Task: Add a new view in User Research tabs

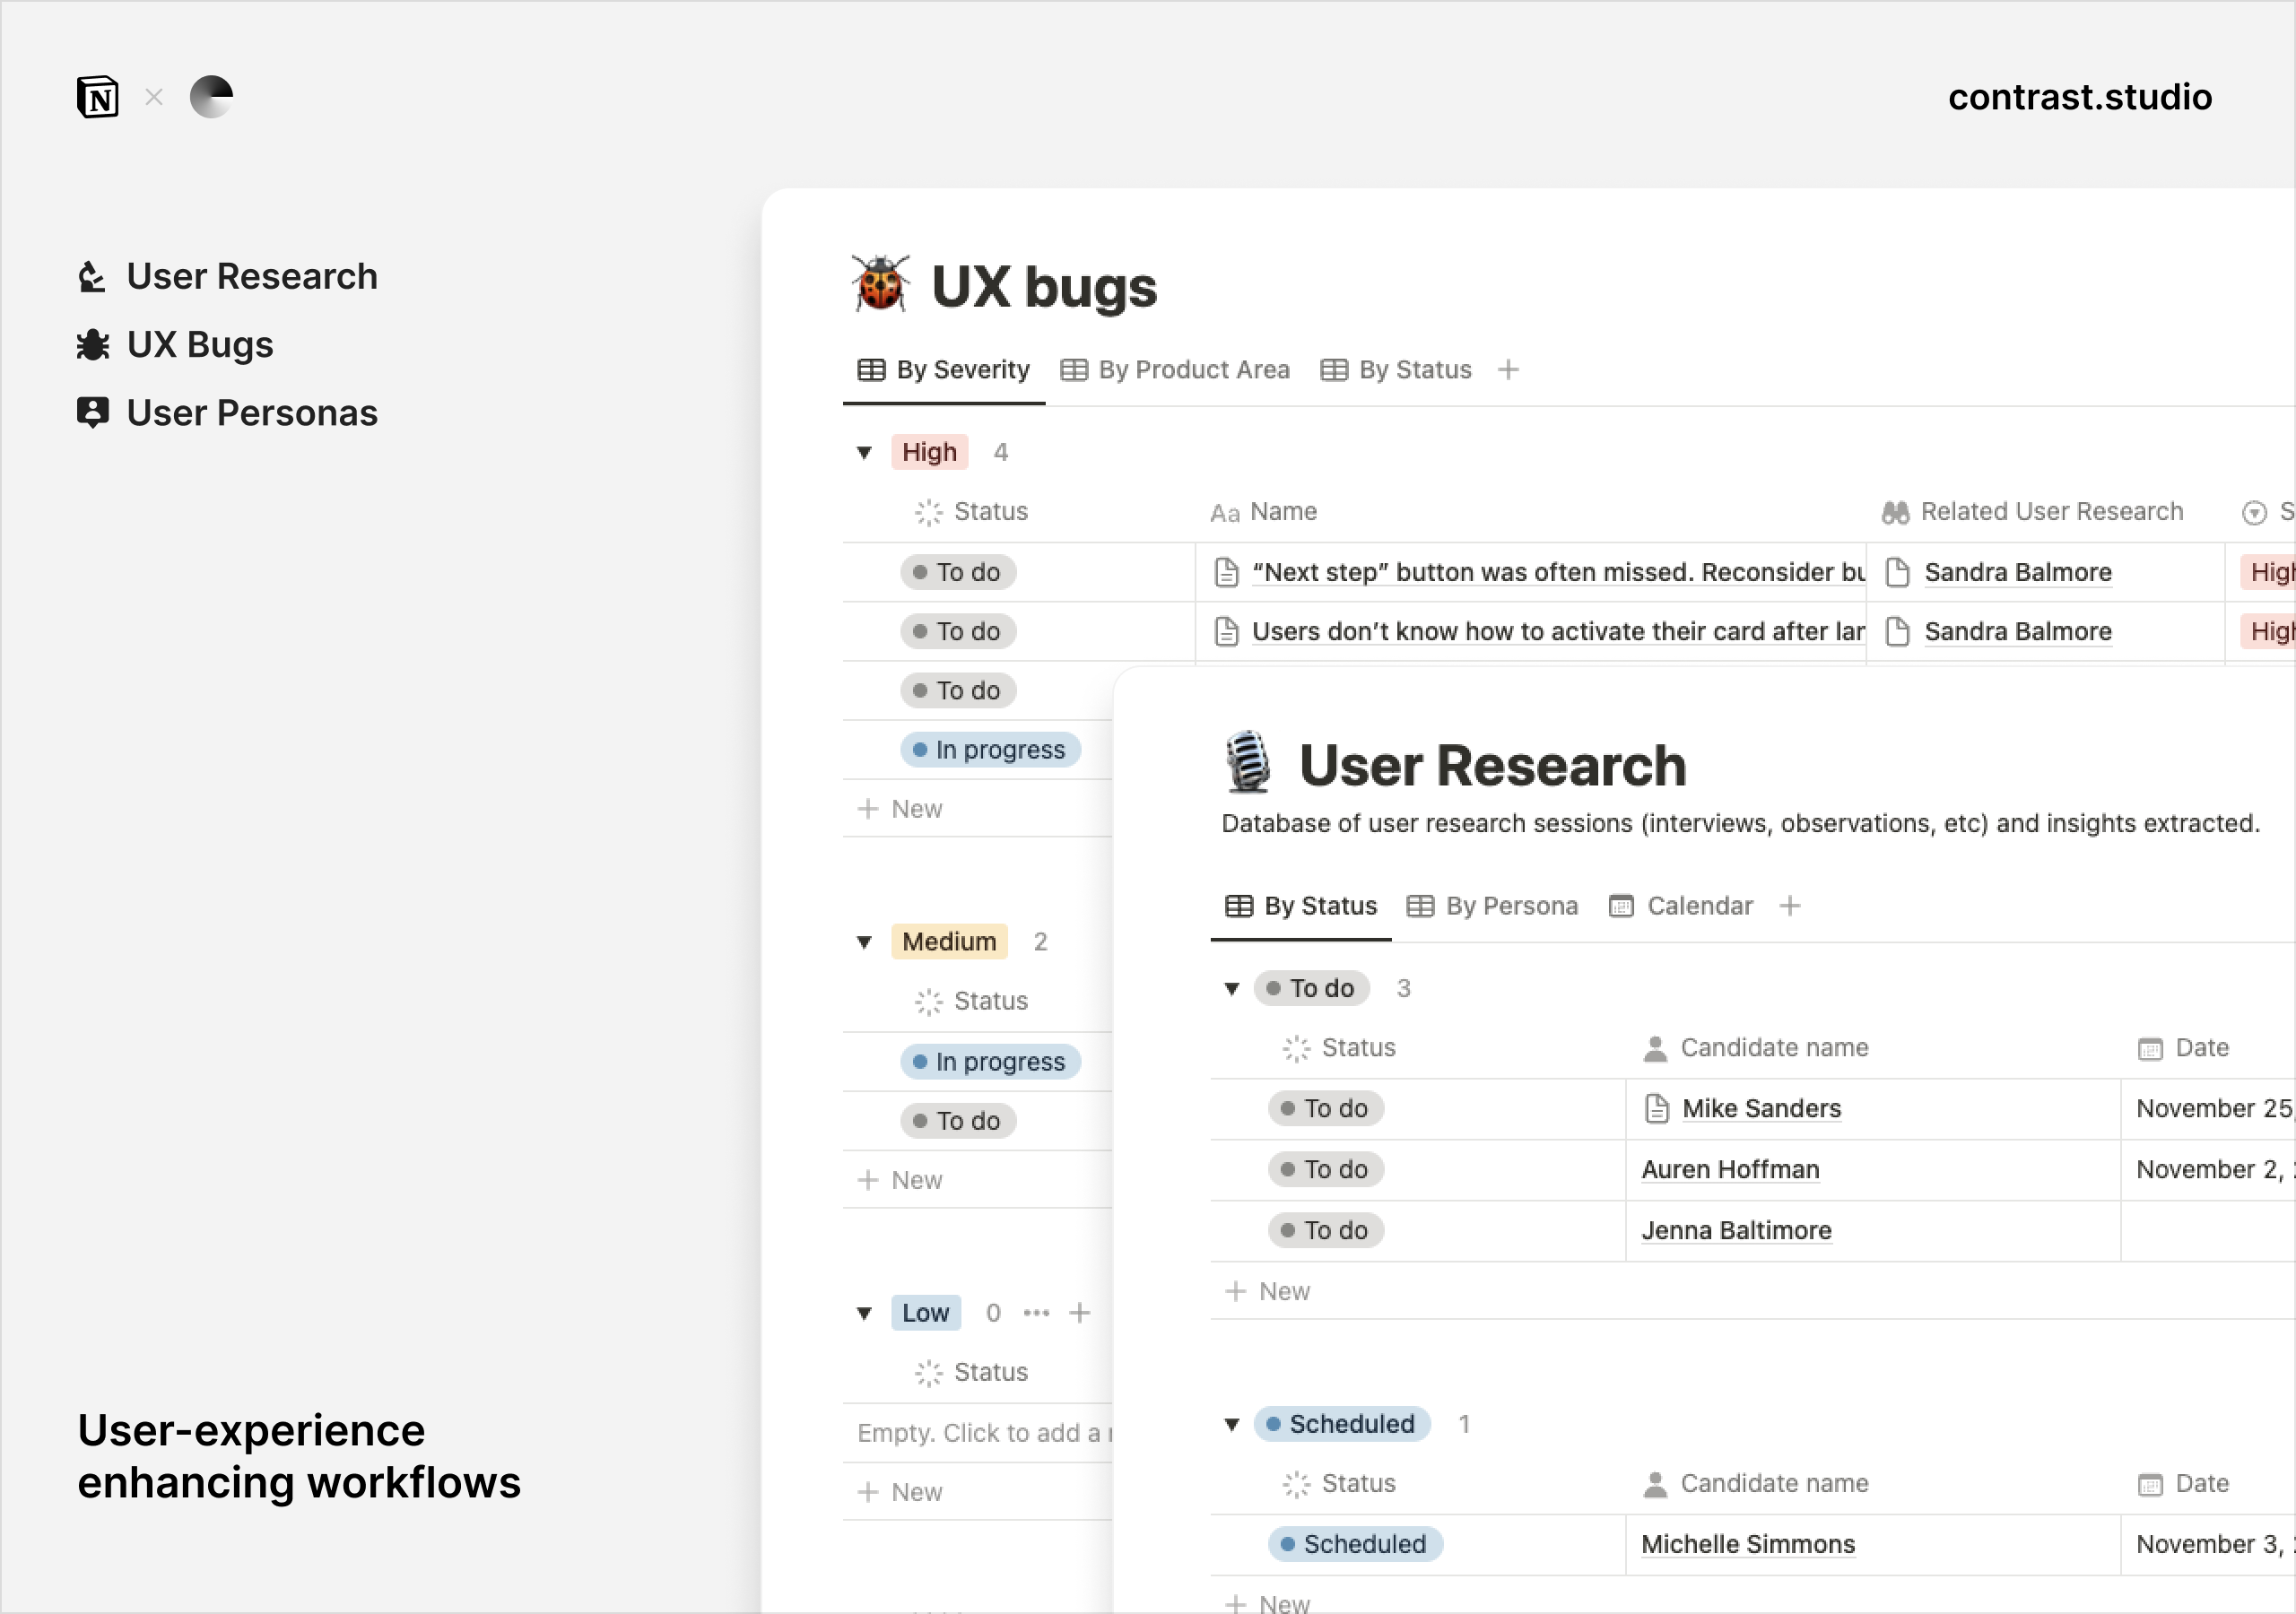Action: pos(1790,906)
